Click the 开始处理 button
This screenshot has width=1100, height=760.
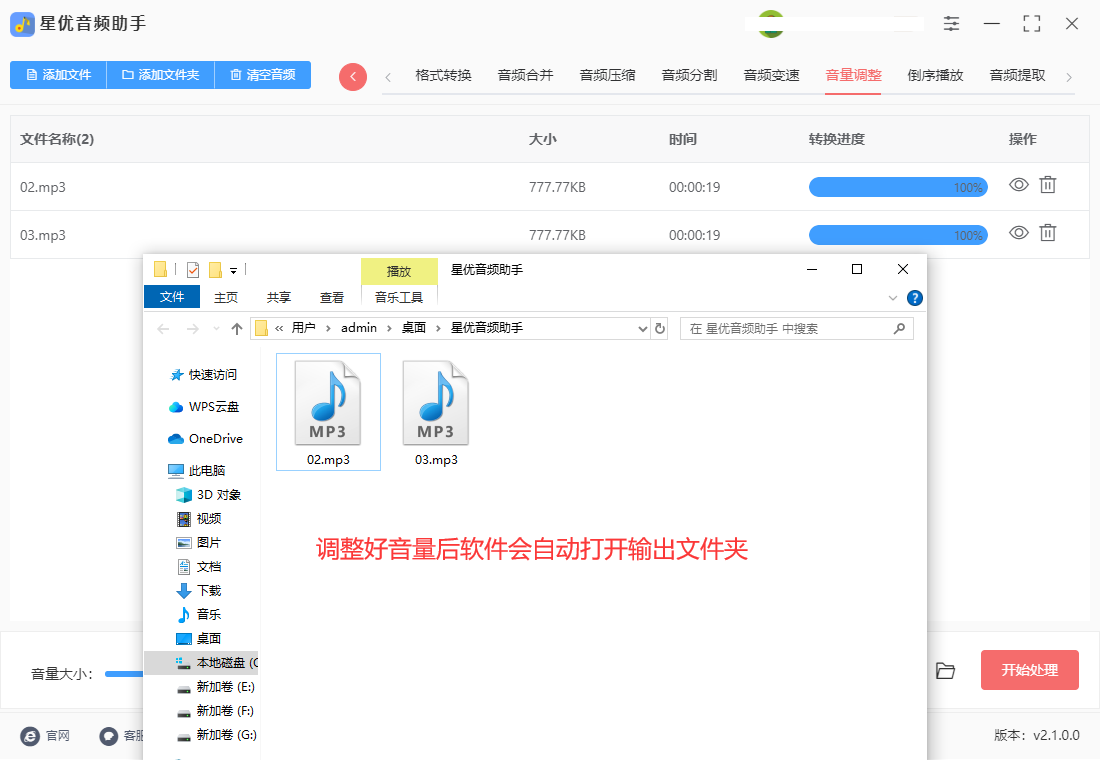1029,670
